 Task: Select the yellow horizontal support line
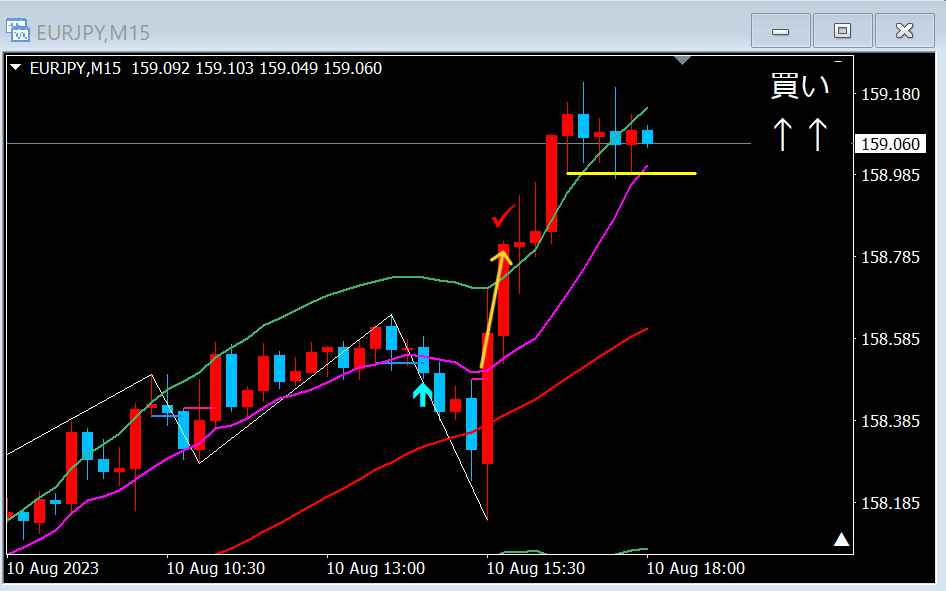[632, 174]
